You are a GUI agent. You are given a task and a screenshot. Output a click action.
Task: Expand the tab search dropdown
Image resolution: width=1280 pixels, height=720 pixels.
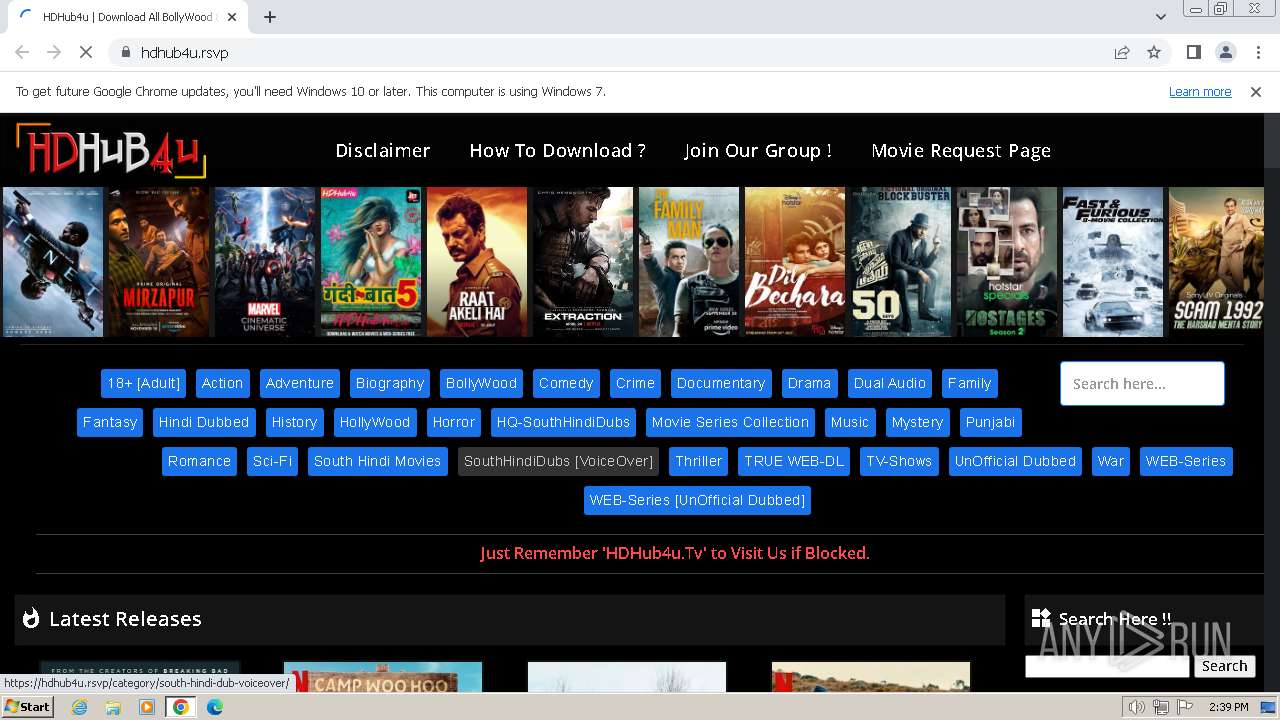pyautogui.click(x=1160, y=17)
